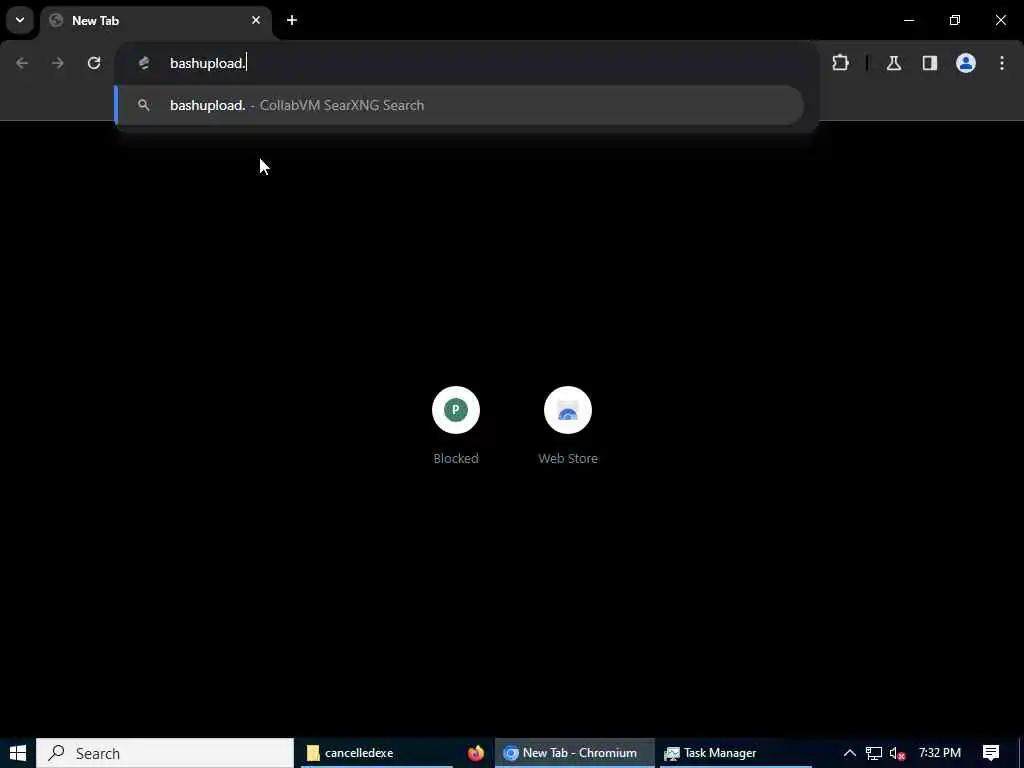Image resolution: width=1024 pixels, height=768 pixels.
Task: Click the search engine icon in address bar
Action: click(x=144, y=63)
